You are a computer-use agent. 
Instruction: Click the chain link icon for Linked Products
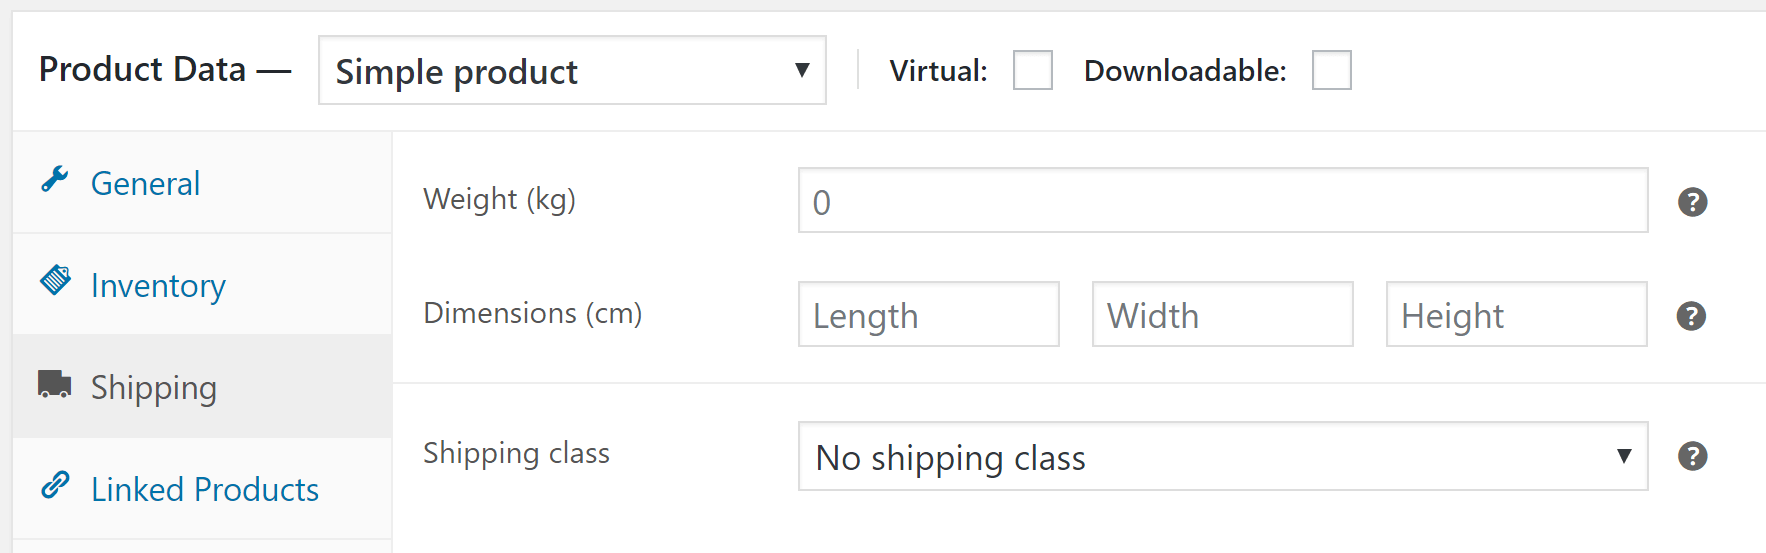[55, 486]
